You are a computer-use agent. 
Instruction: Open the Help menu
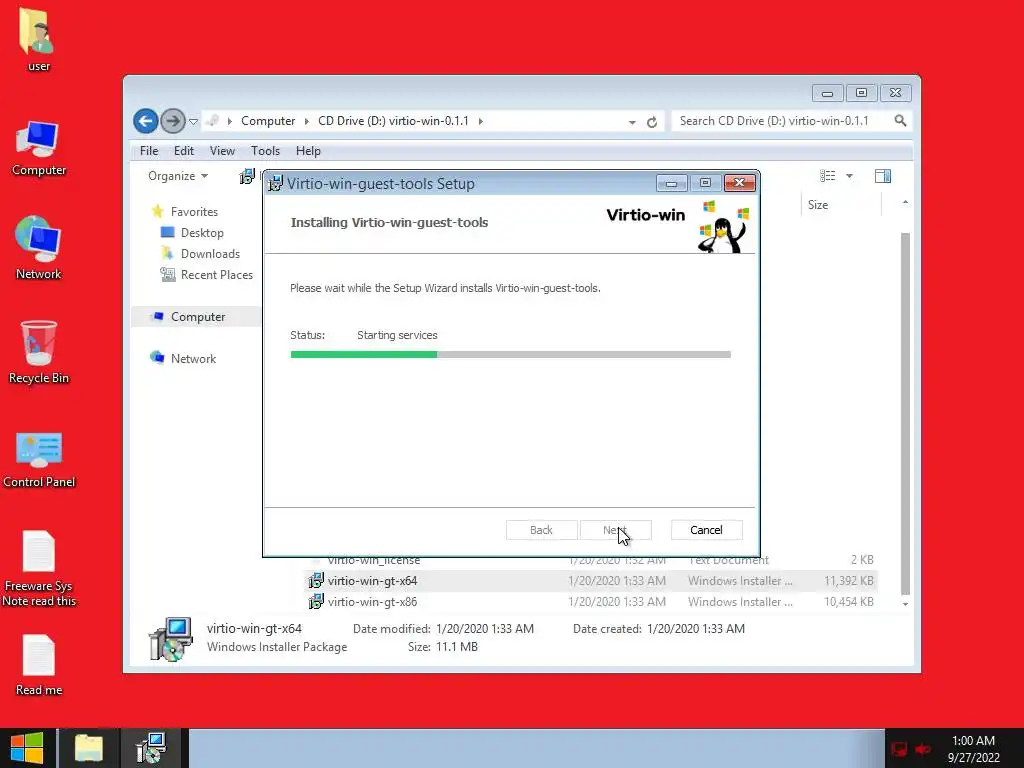[x=308, y=151]
